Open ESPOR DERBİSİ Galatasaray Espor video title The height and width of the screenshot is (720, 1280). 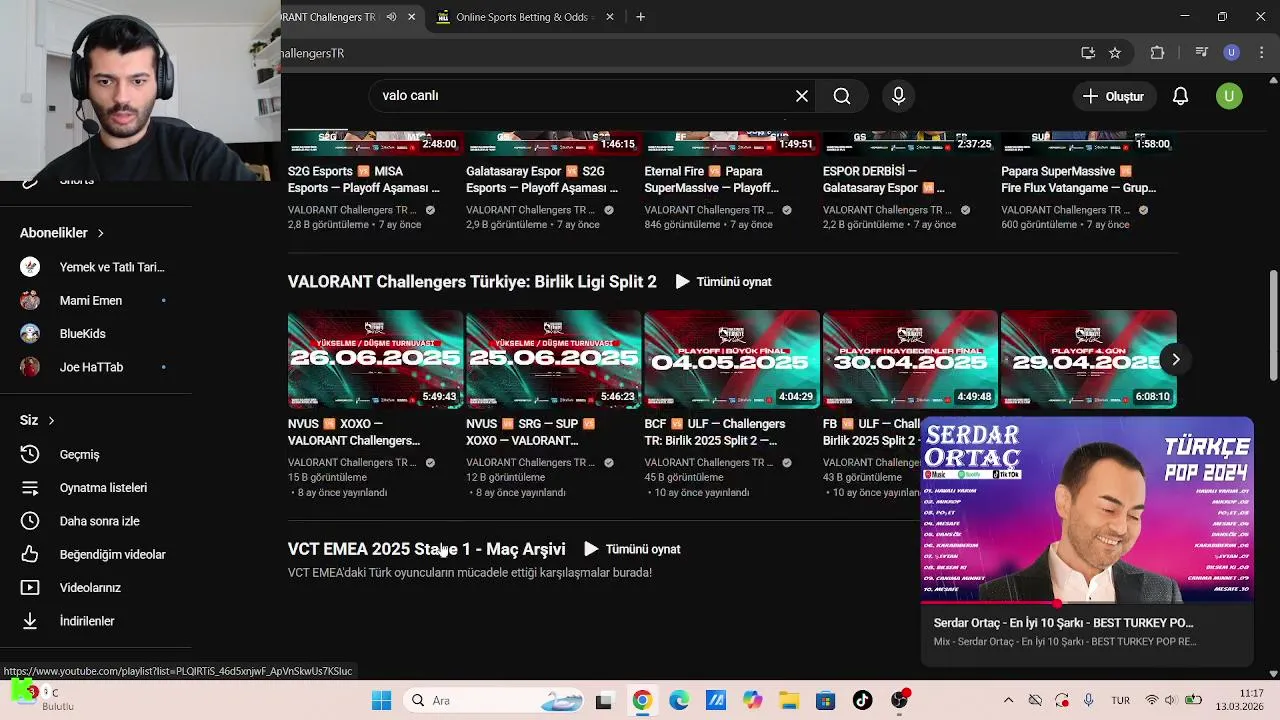pyautogui.click(x=884, y=180)
